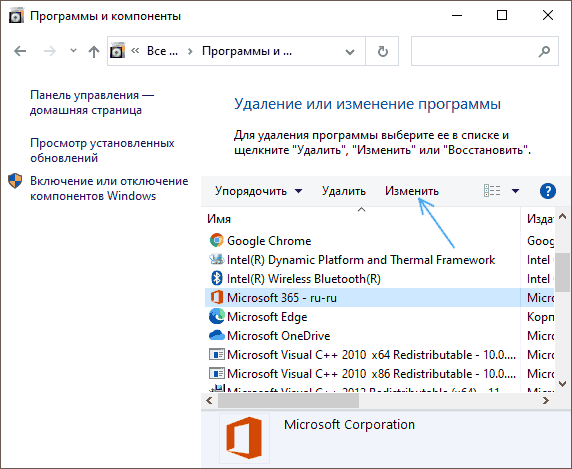Click the horizontal scrollbar thumb

tap(288, 400)
